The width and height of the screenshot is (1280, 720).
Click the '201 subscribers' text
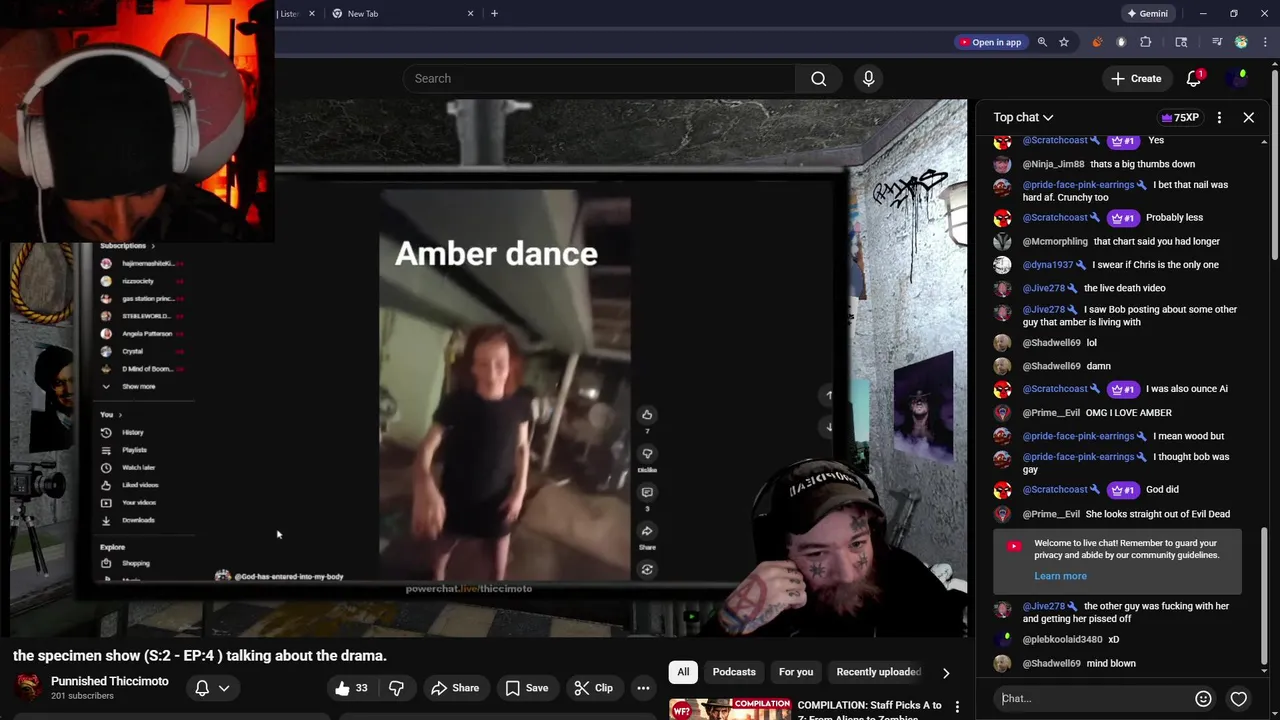(x=82, y=696)
